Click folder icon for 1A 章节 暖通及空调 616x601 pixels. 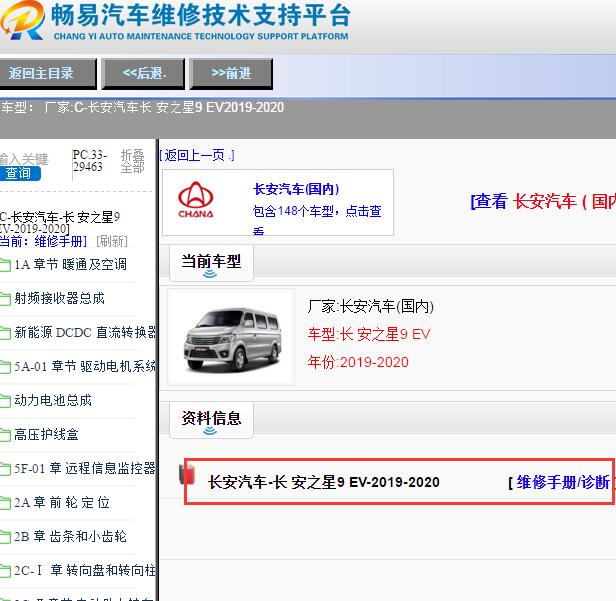(5, 265)
